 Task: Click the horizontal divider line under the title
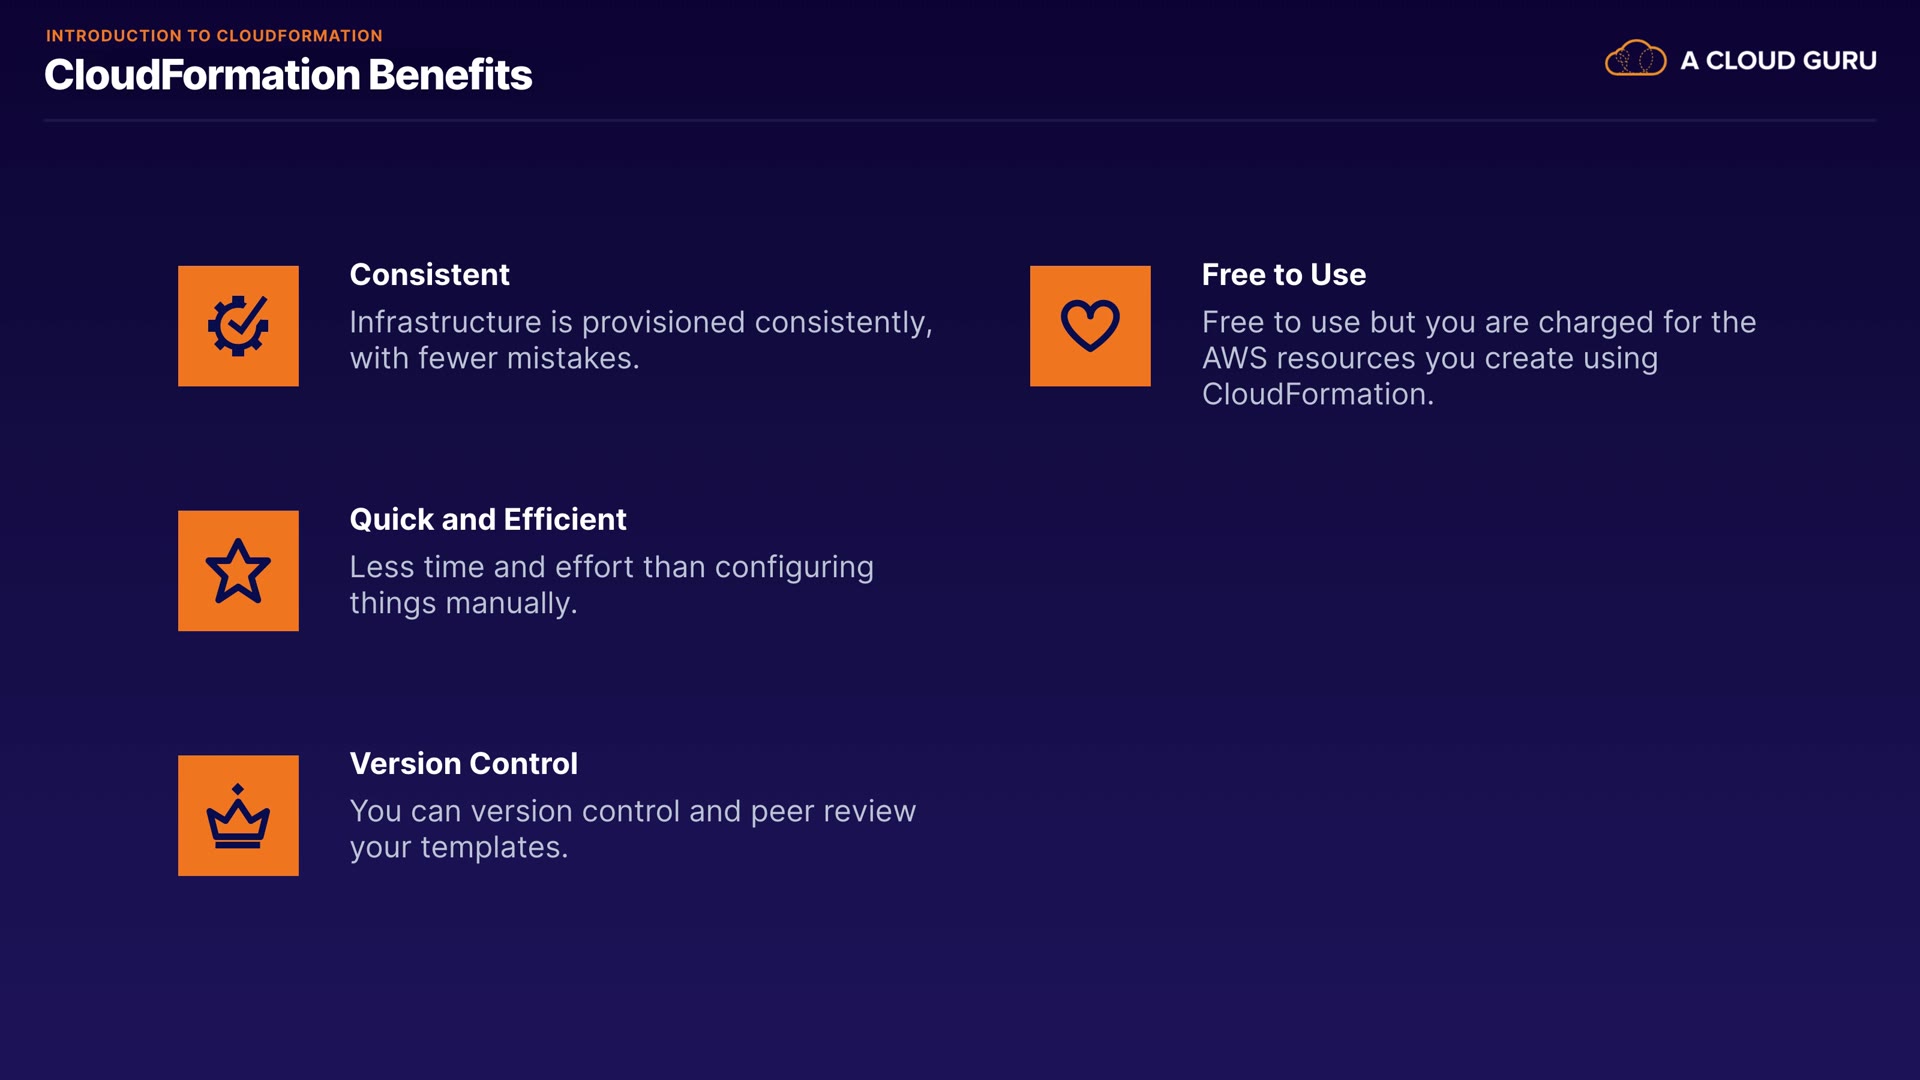coord(960,121)
